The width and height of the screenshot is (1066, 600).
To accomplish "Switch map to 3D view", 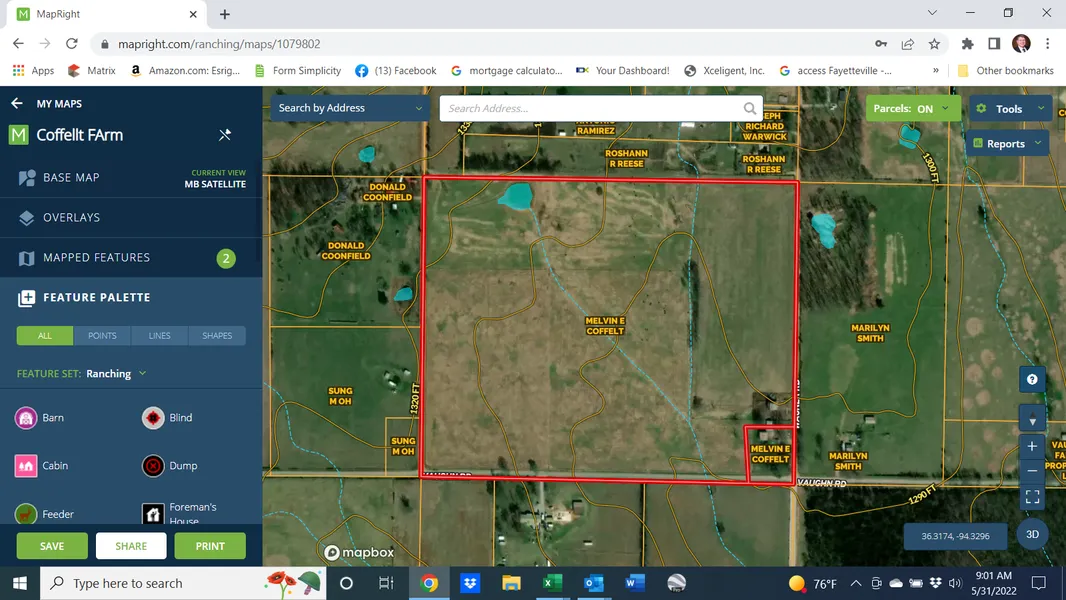I will [x=1032, y=534].
